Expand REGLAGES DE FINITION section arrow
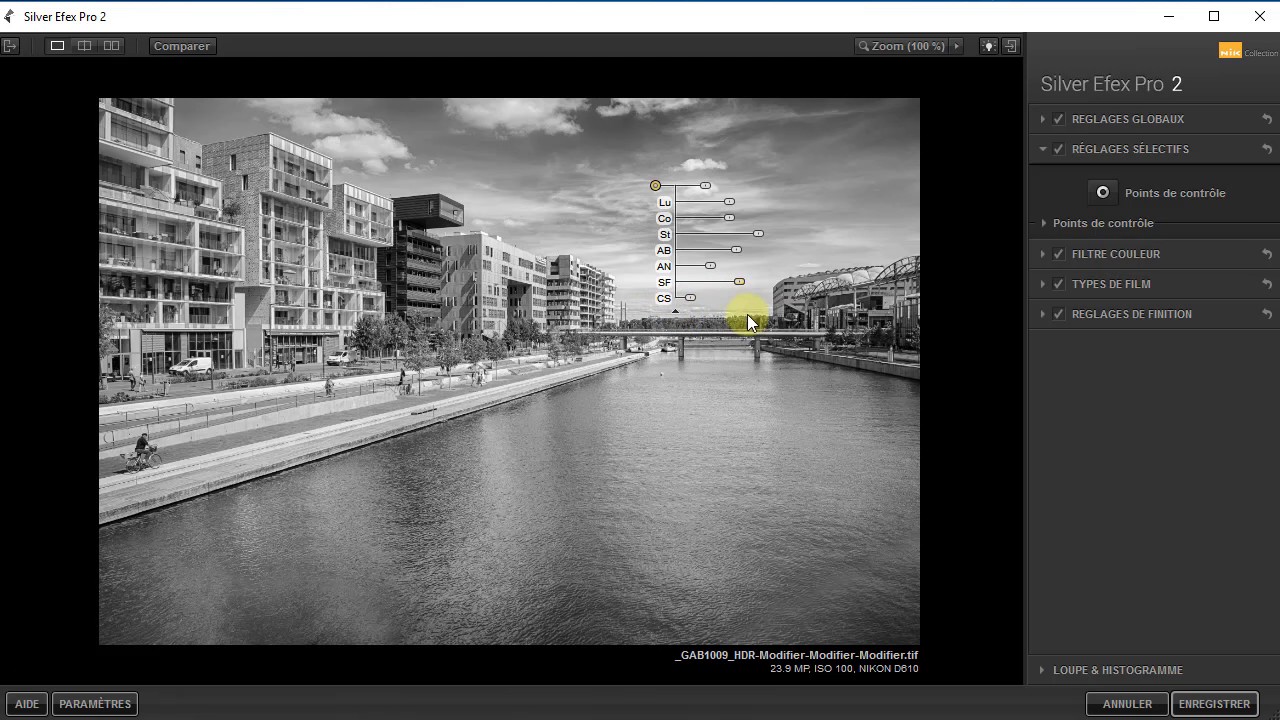Viewport: 1280px width, 720px height. pyautogui.click(x=1043, y=314)
